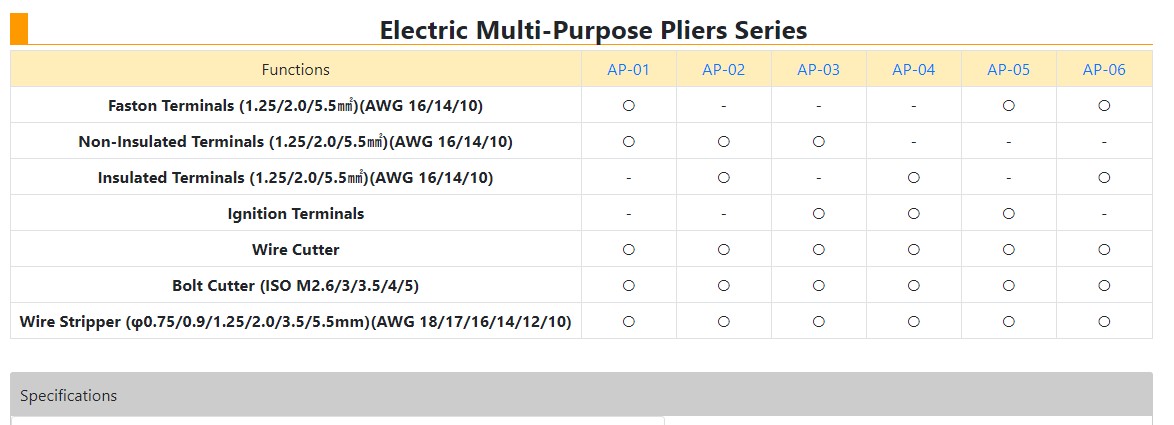Screen dimensions: 1174x425
Task: Expand the Specifications section header
Action: (581, 395)
